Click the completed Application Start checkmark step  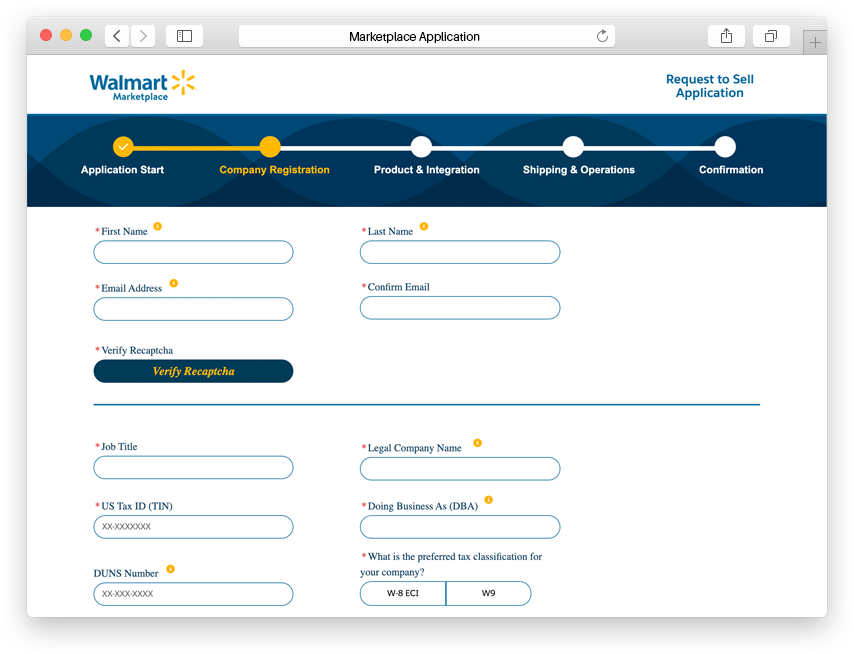tap(123, 146)
